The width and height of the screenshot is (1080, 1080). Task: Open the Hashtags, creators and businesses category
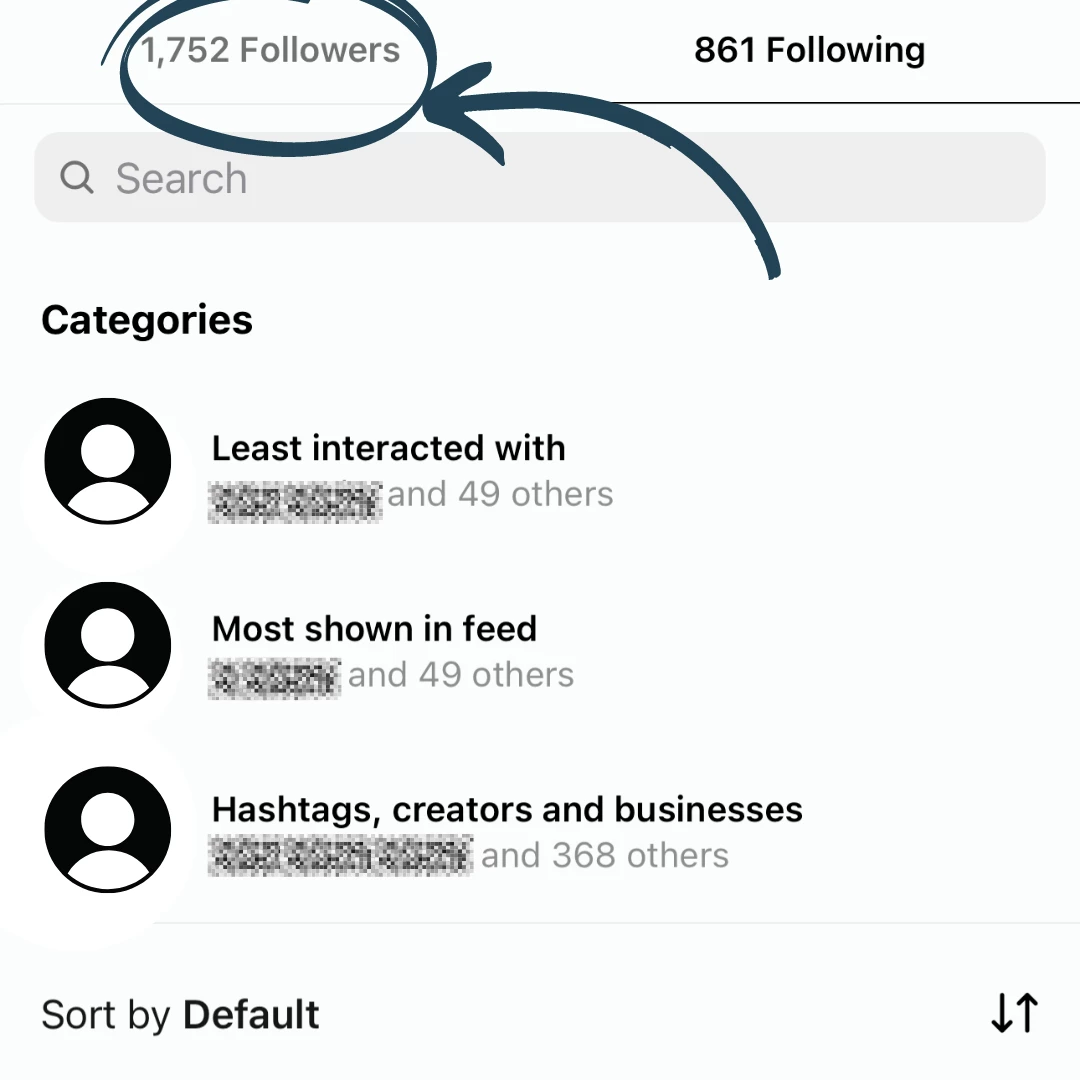click(x=506, y=810)
